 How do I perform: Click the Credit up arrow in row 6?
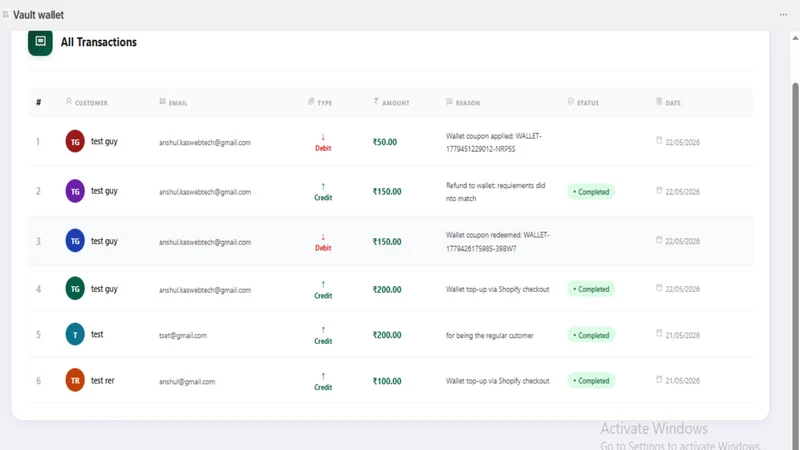[323, 376]
